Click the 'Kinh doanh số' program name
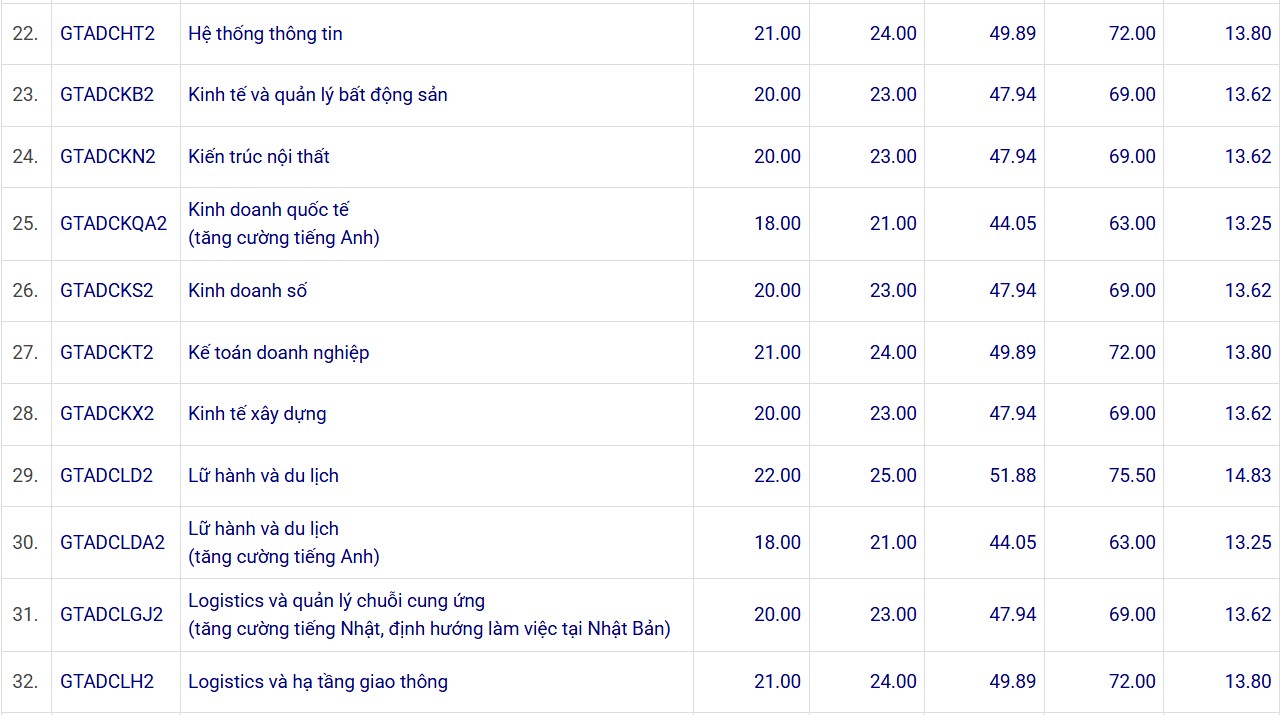 pyautogui.click(x=247, y=291)
